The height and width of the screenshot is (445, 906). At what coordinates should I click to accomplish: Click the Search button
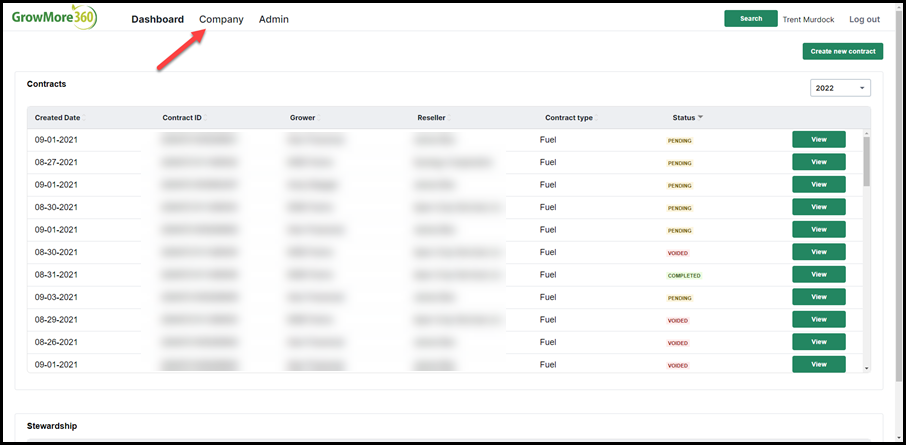click(751, 18)
